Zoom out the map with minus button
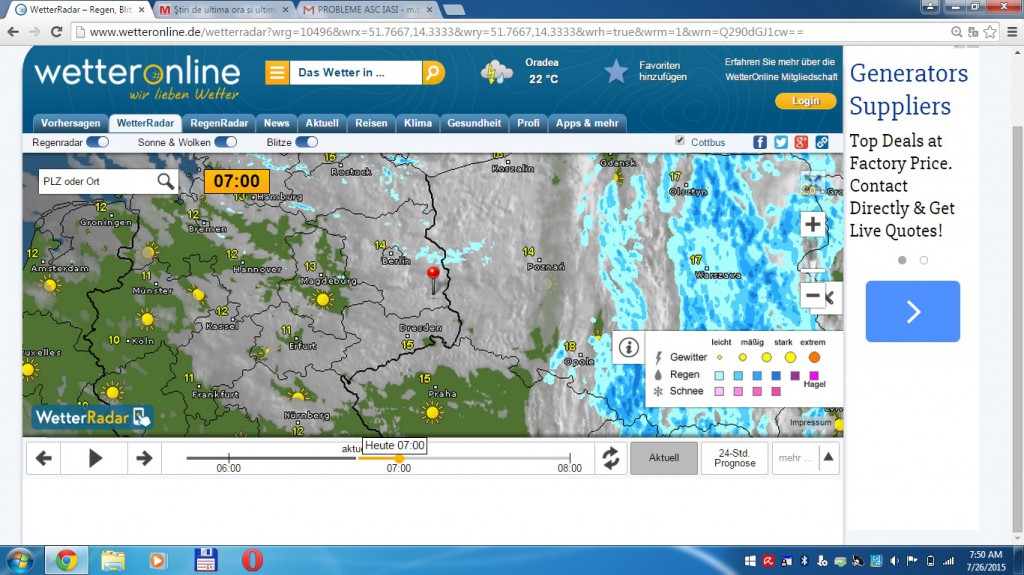The height and width of the screenshot is (575, 1024). [812, 295]
